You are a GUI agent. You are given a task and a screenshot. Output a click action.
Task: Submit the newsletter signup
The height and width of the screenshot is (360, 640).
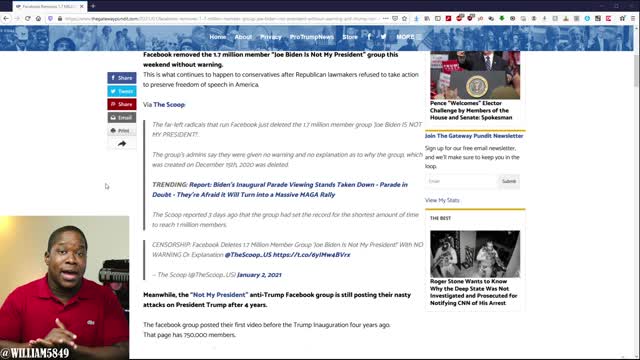click(509, 181)
